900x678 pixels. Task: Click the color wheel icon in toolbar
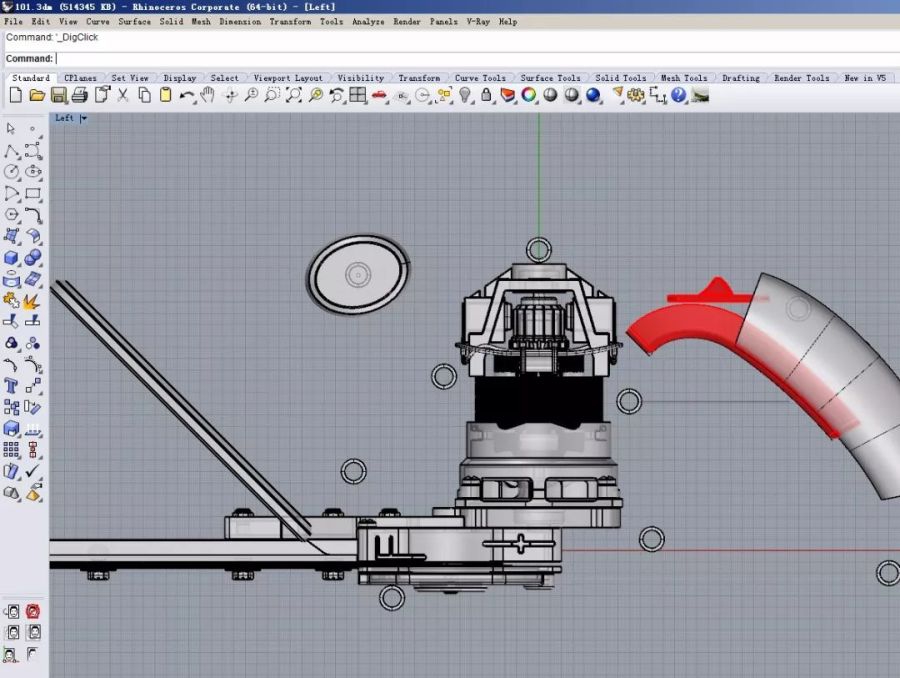528,95
